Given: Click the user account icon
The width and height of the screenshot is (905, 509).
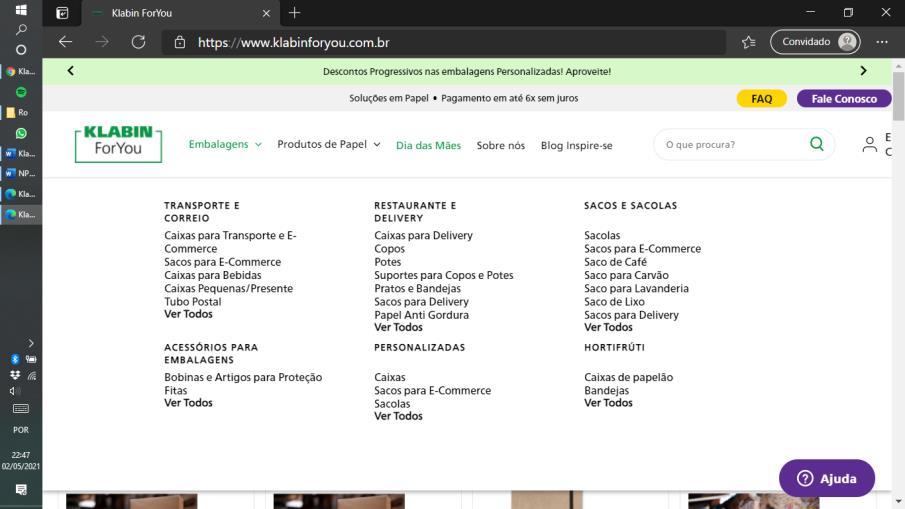Looking at the screenshot, I should pyautogui.click(x=869, y=144).
